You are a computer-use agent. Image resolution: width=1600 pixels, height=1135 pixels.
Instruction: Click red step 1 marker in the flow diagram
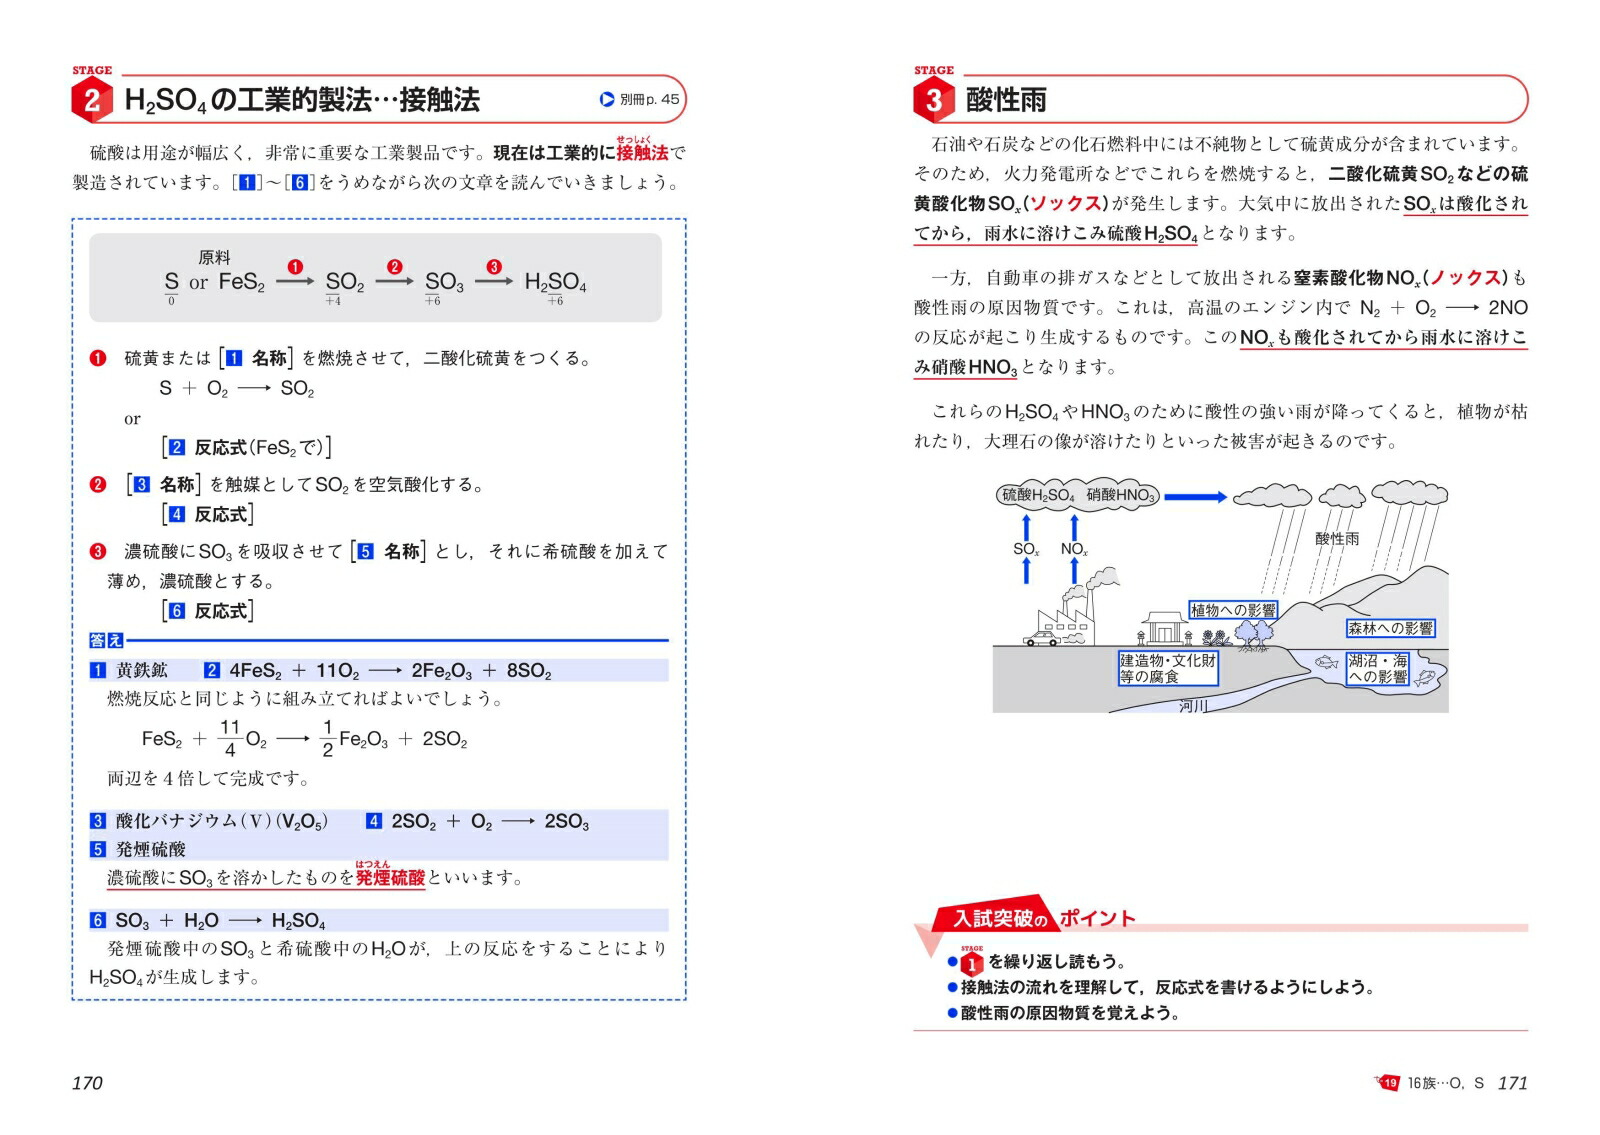click(x=295, y=266)
